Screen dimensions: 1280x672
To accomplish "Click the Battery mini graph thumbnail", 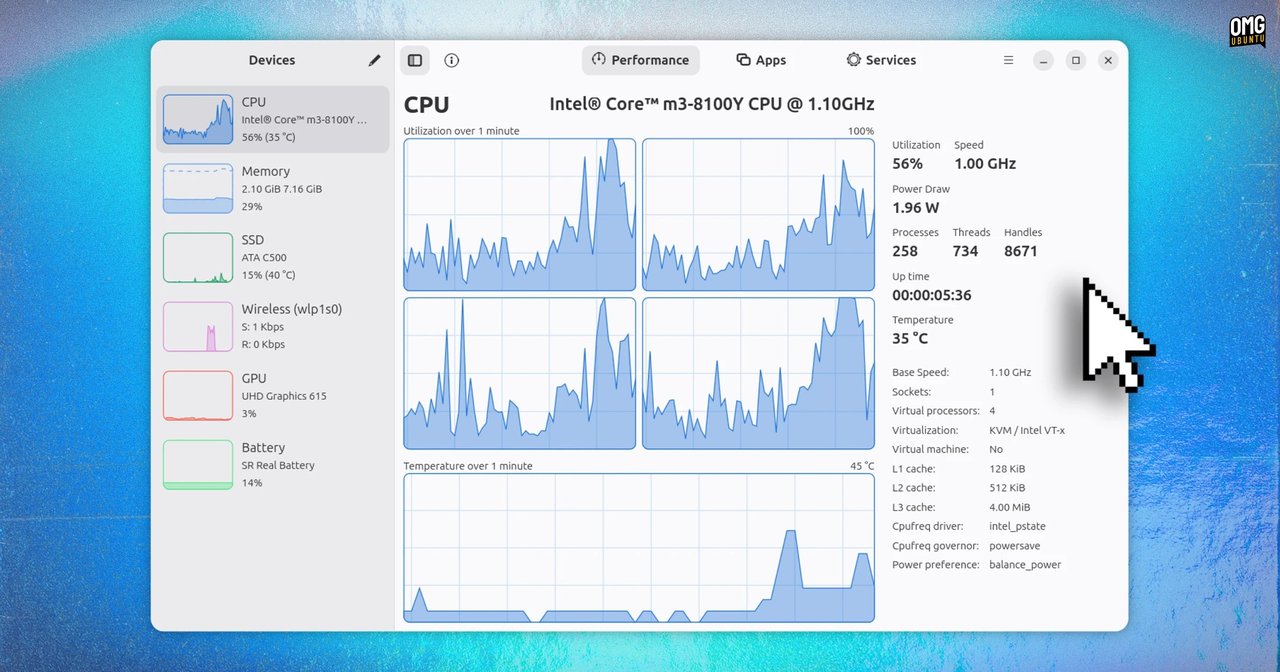I will click(x=198, y=464).
